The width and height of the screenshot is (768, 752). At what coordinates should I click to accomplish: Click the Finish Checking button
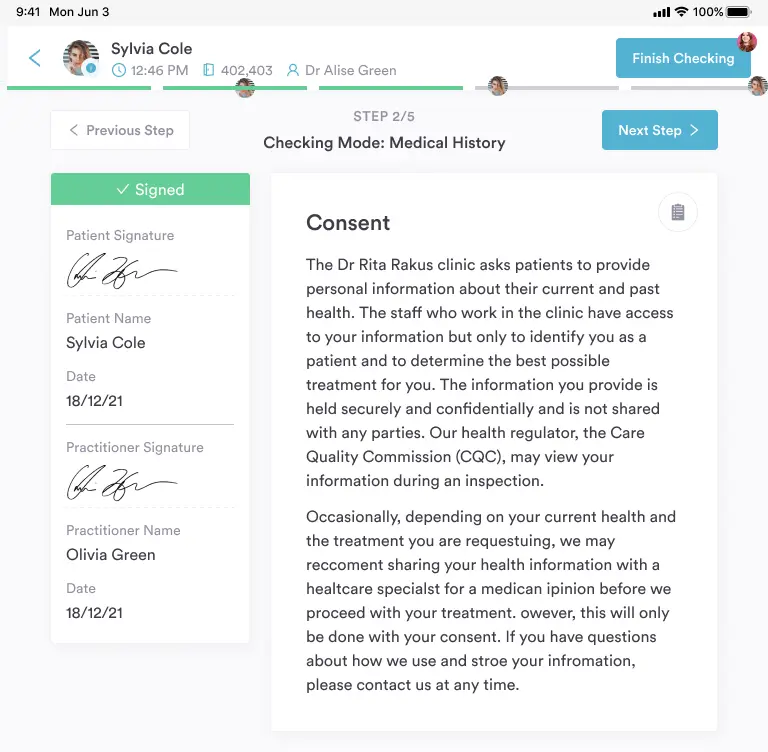click(x=682, y=58)
